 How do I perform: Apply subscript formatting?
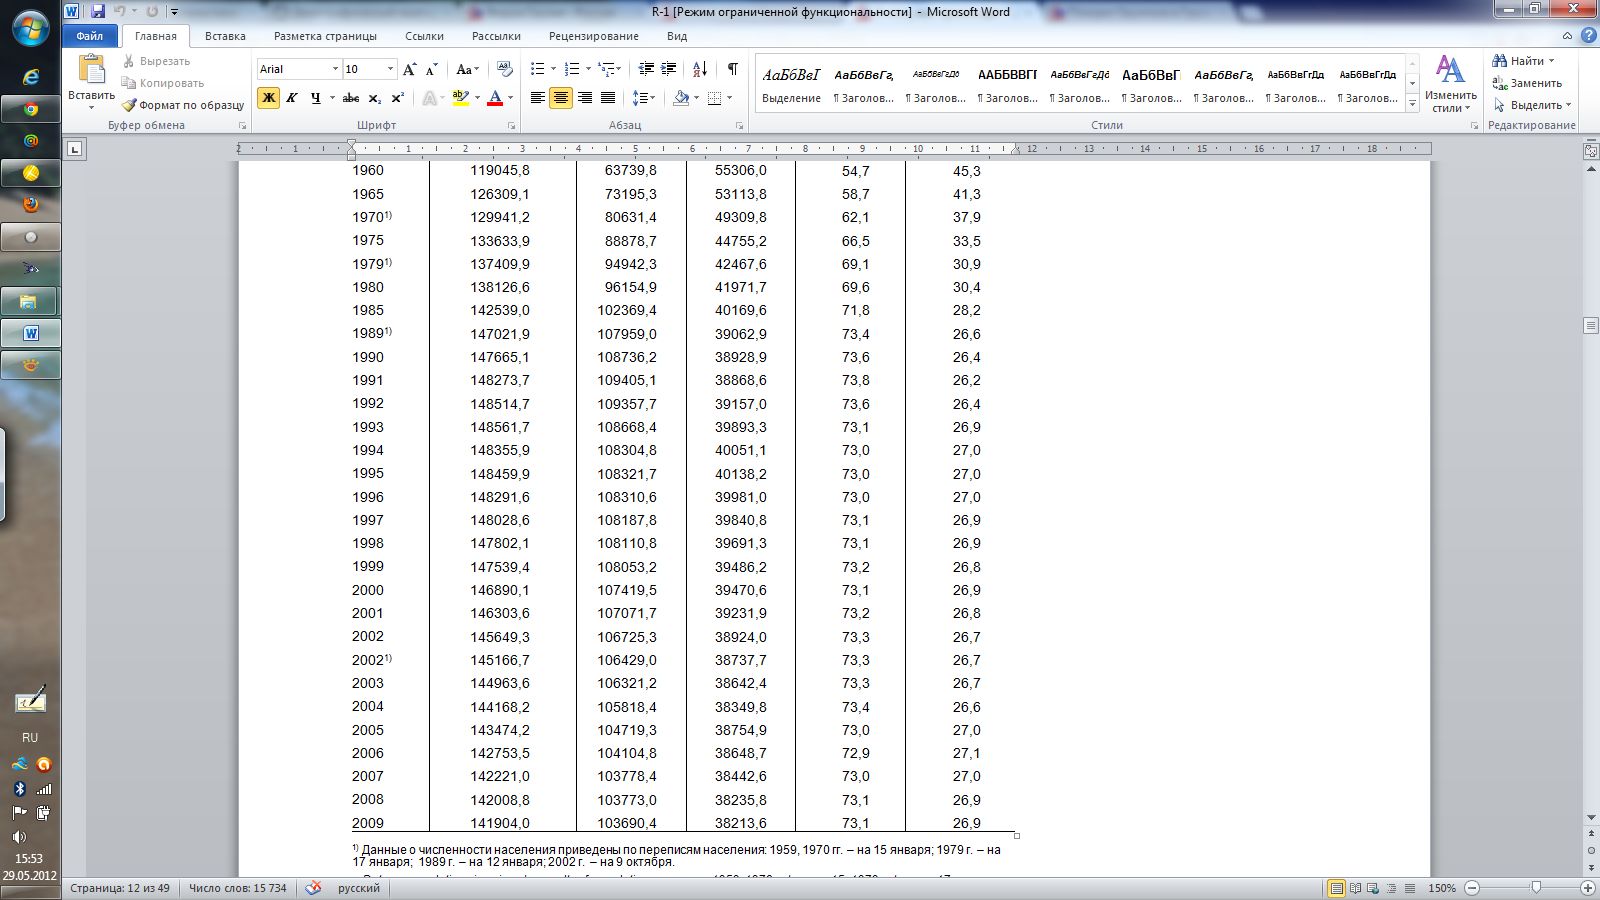(x=374, y=98)
